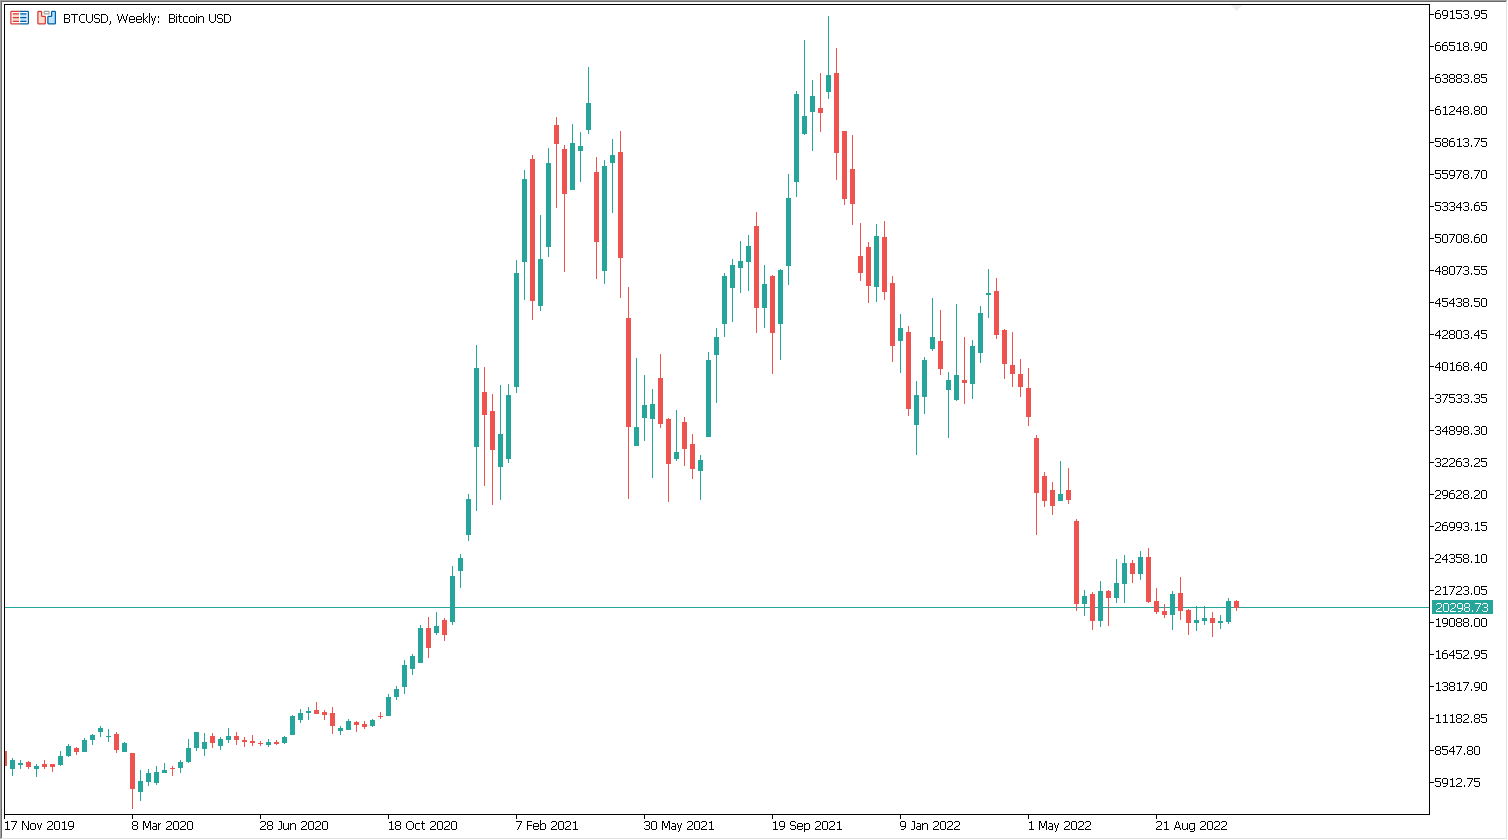Click the 19 Sep 2021 date label
Screen dimensions: 1508x840
pos(807,826)
